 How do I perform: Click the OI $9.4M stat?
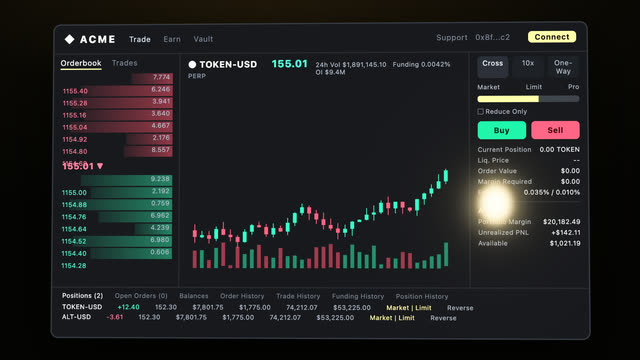click(330, 72)
